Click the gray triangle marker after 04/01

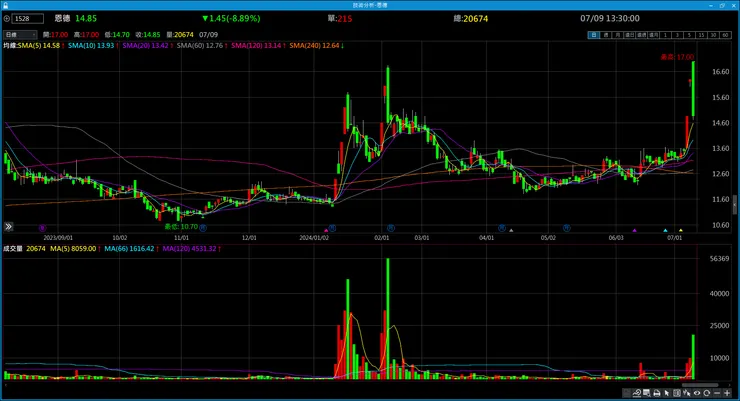[511, 230]
